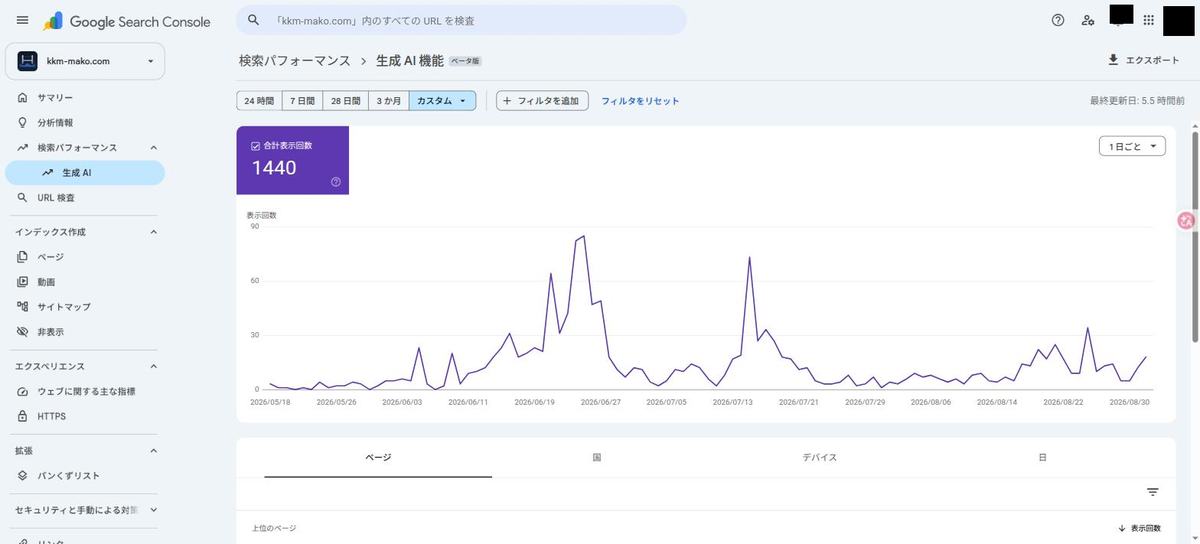Click the 2026/06/27 axis label
The height and width of the screenshot is (544, 1200).
point(601,402)
